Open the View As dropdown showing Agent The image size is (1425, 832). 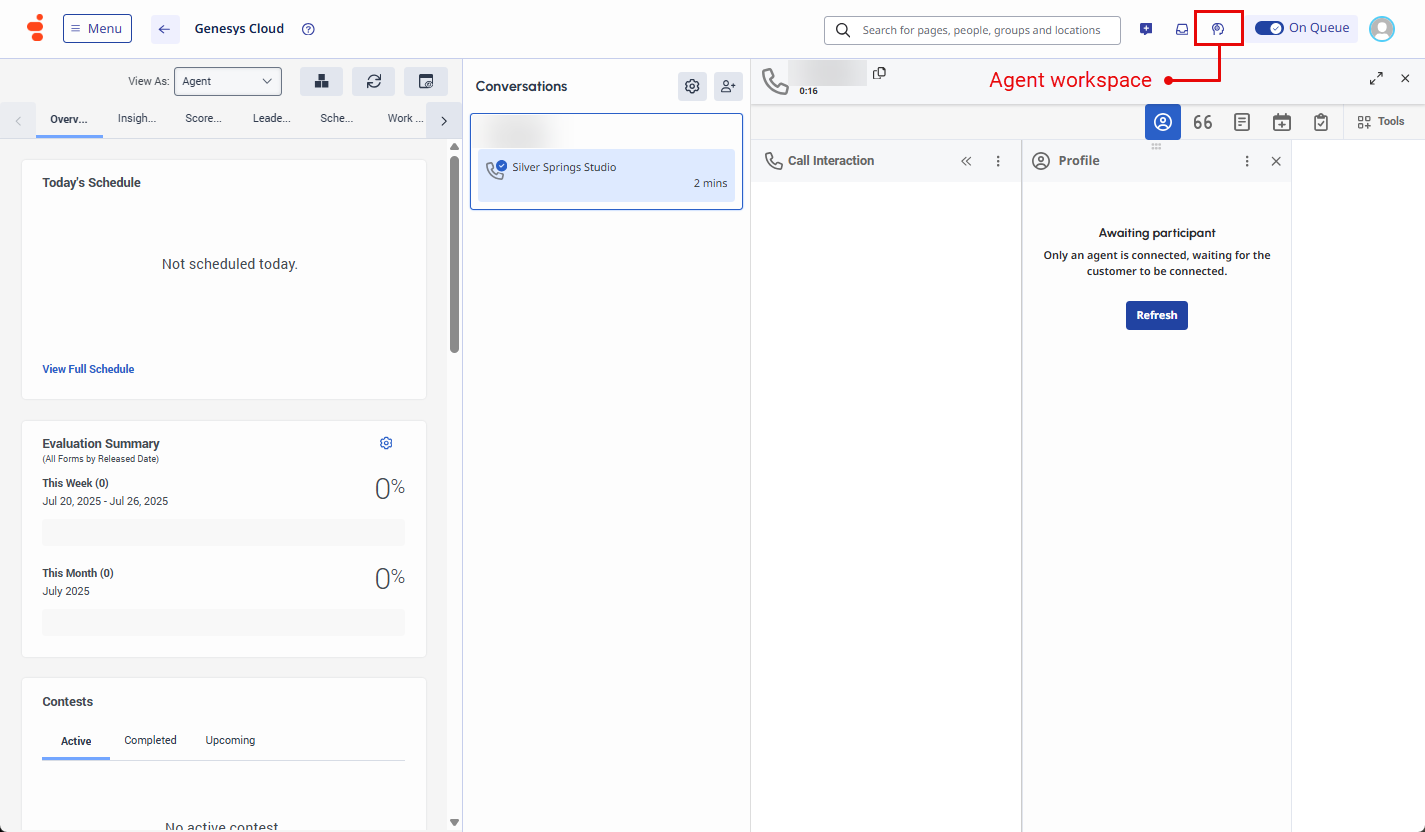(x=228, y=81)
